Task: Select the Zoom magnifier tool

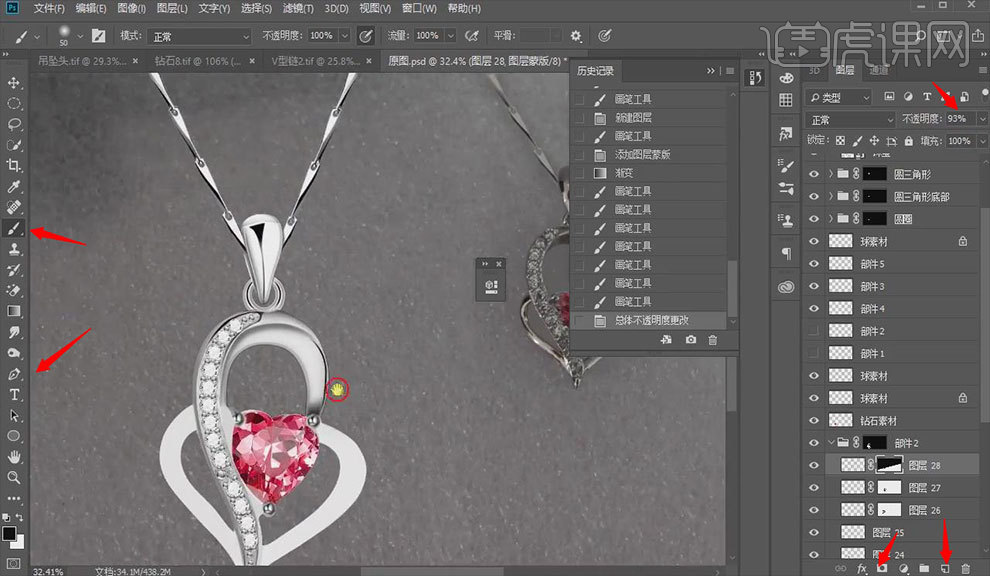Action: [14, 478]
